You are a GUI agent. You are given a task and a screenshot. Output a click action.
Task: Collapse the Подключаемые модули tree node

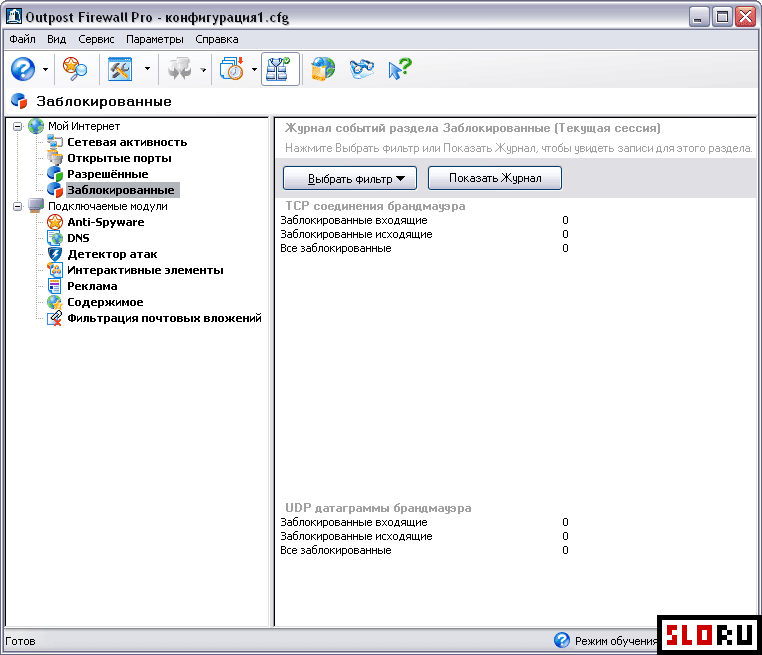17,207
